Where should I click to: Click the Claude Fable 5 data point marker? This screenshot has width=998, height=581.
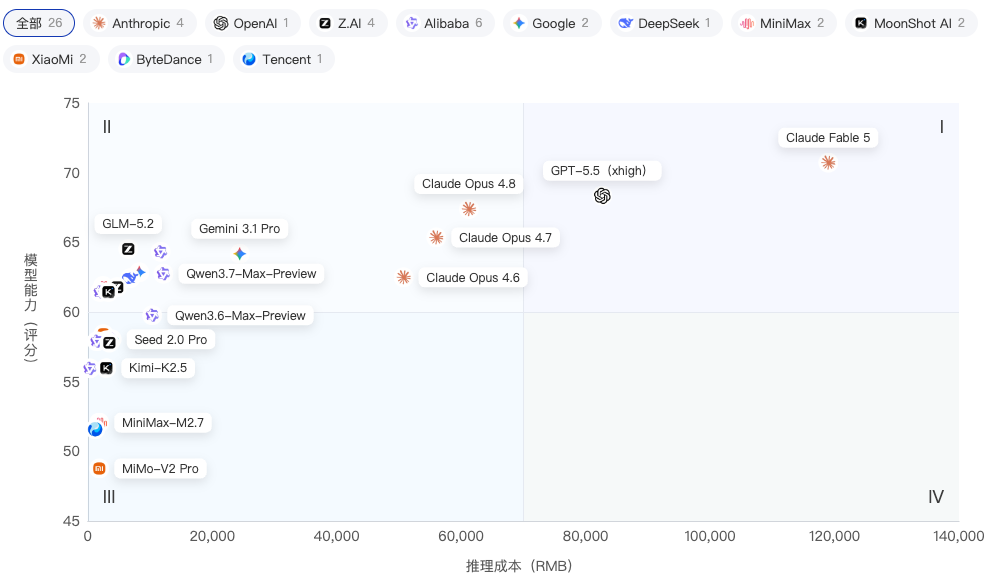click(828, 163)
